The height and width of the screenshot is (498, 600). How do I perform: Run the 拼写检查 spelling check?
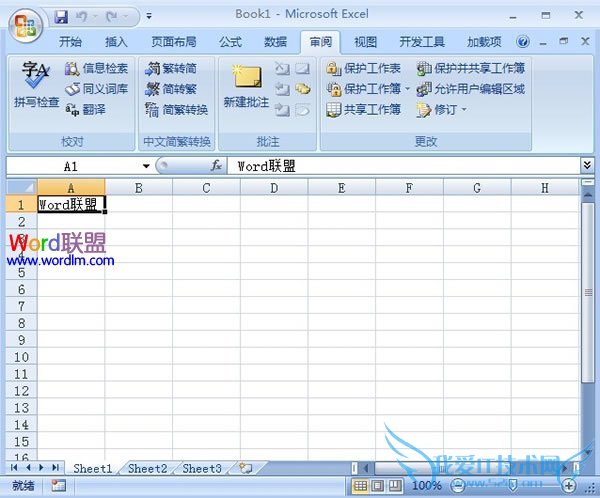36,84
